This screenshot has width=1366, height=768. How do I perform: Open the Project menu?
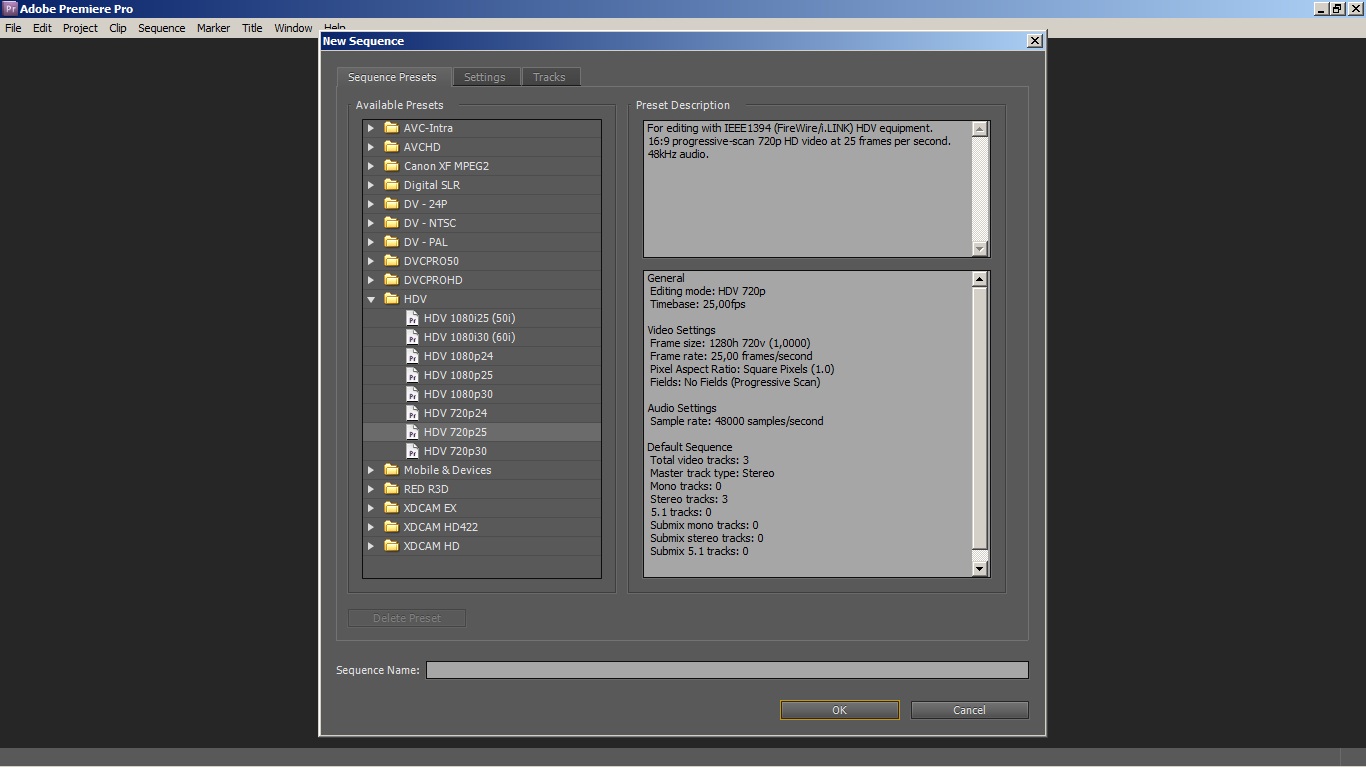click(80, 28)
